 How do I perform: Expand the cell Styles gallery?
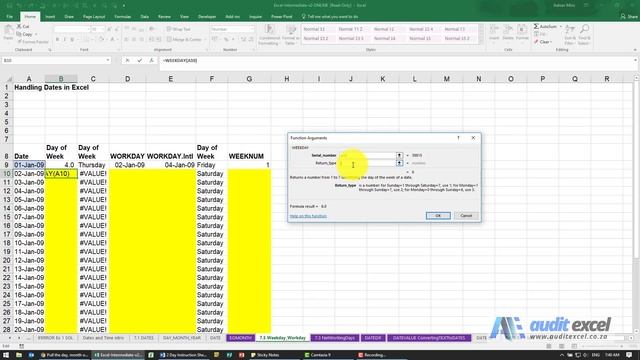click(x=481, y=41)
